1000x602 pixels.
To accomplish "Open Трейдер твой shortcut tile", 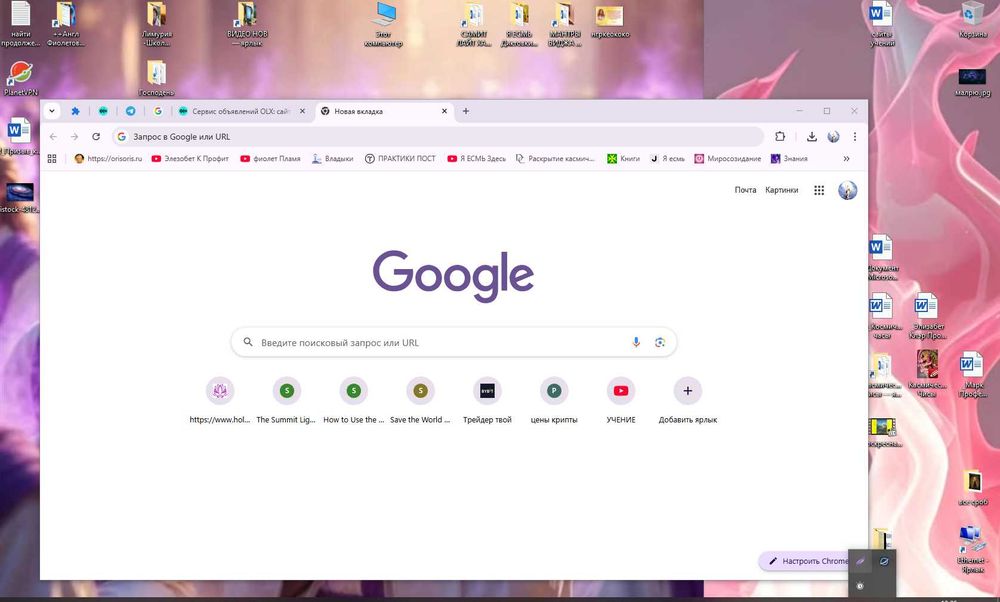I will pos(487,401).
